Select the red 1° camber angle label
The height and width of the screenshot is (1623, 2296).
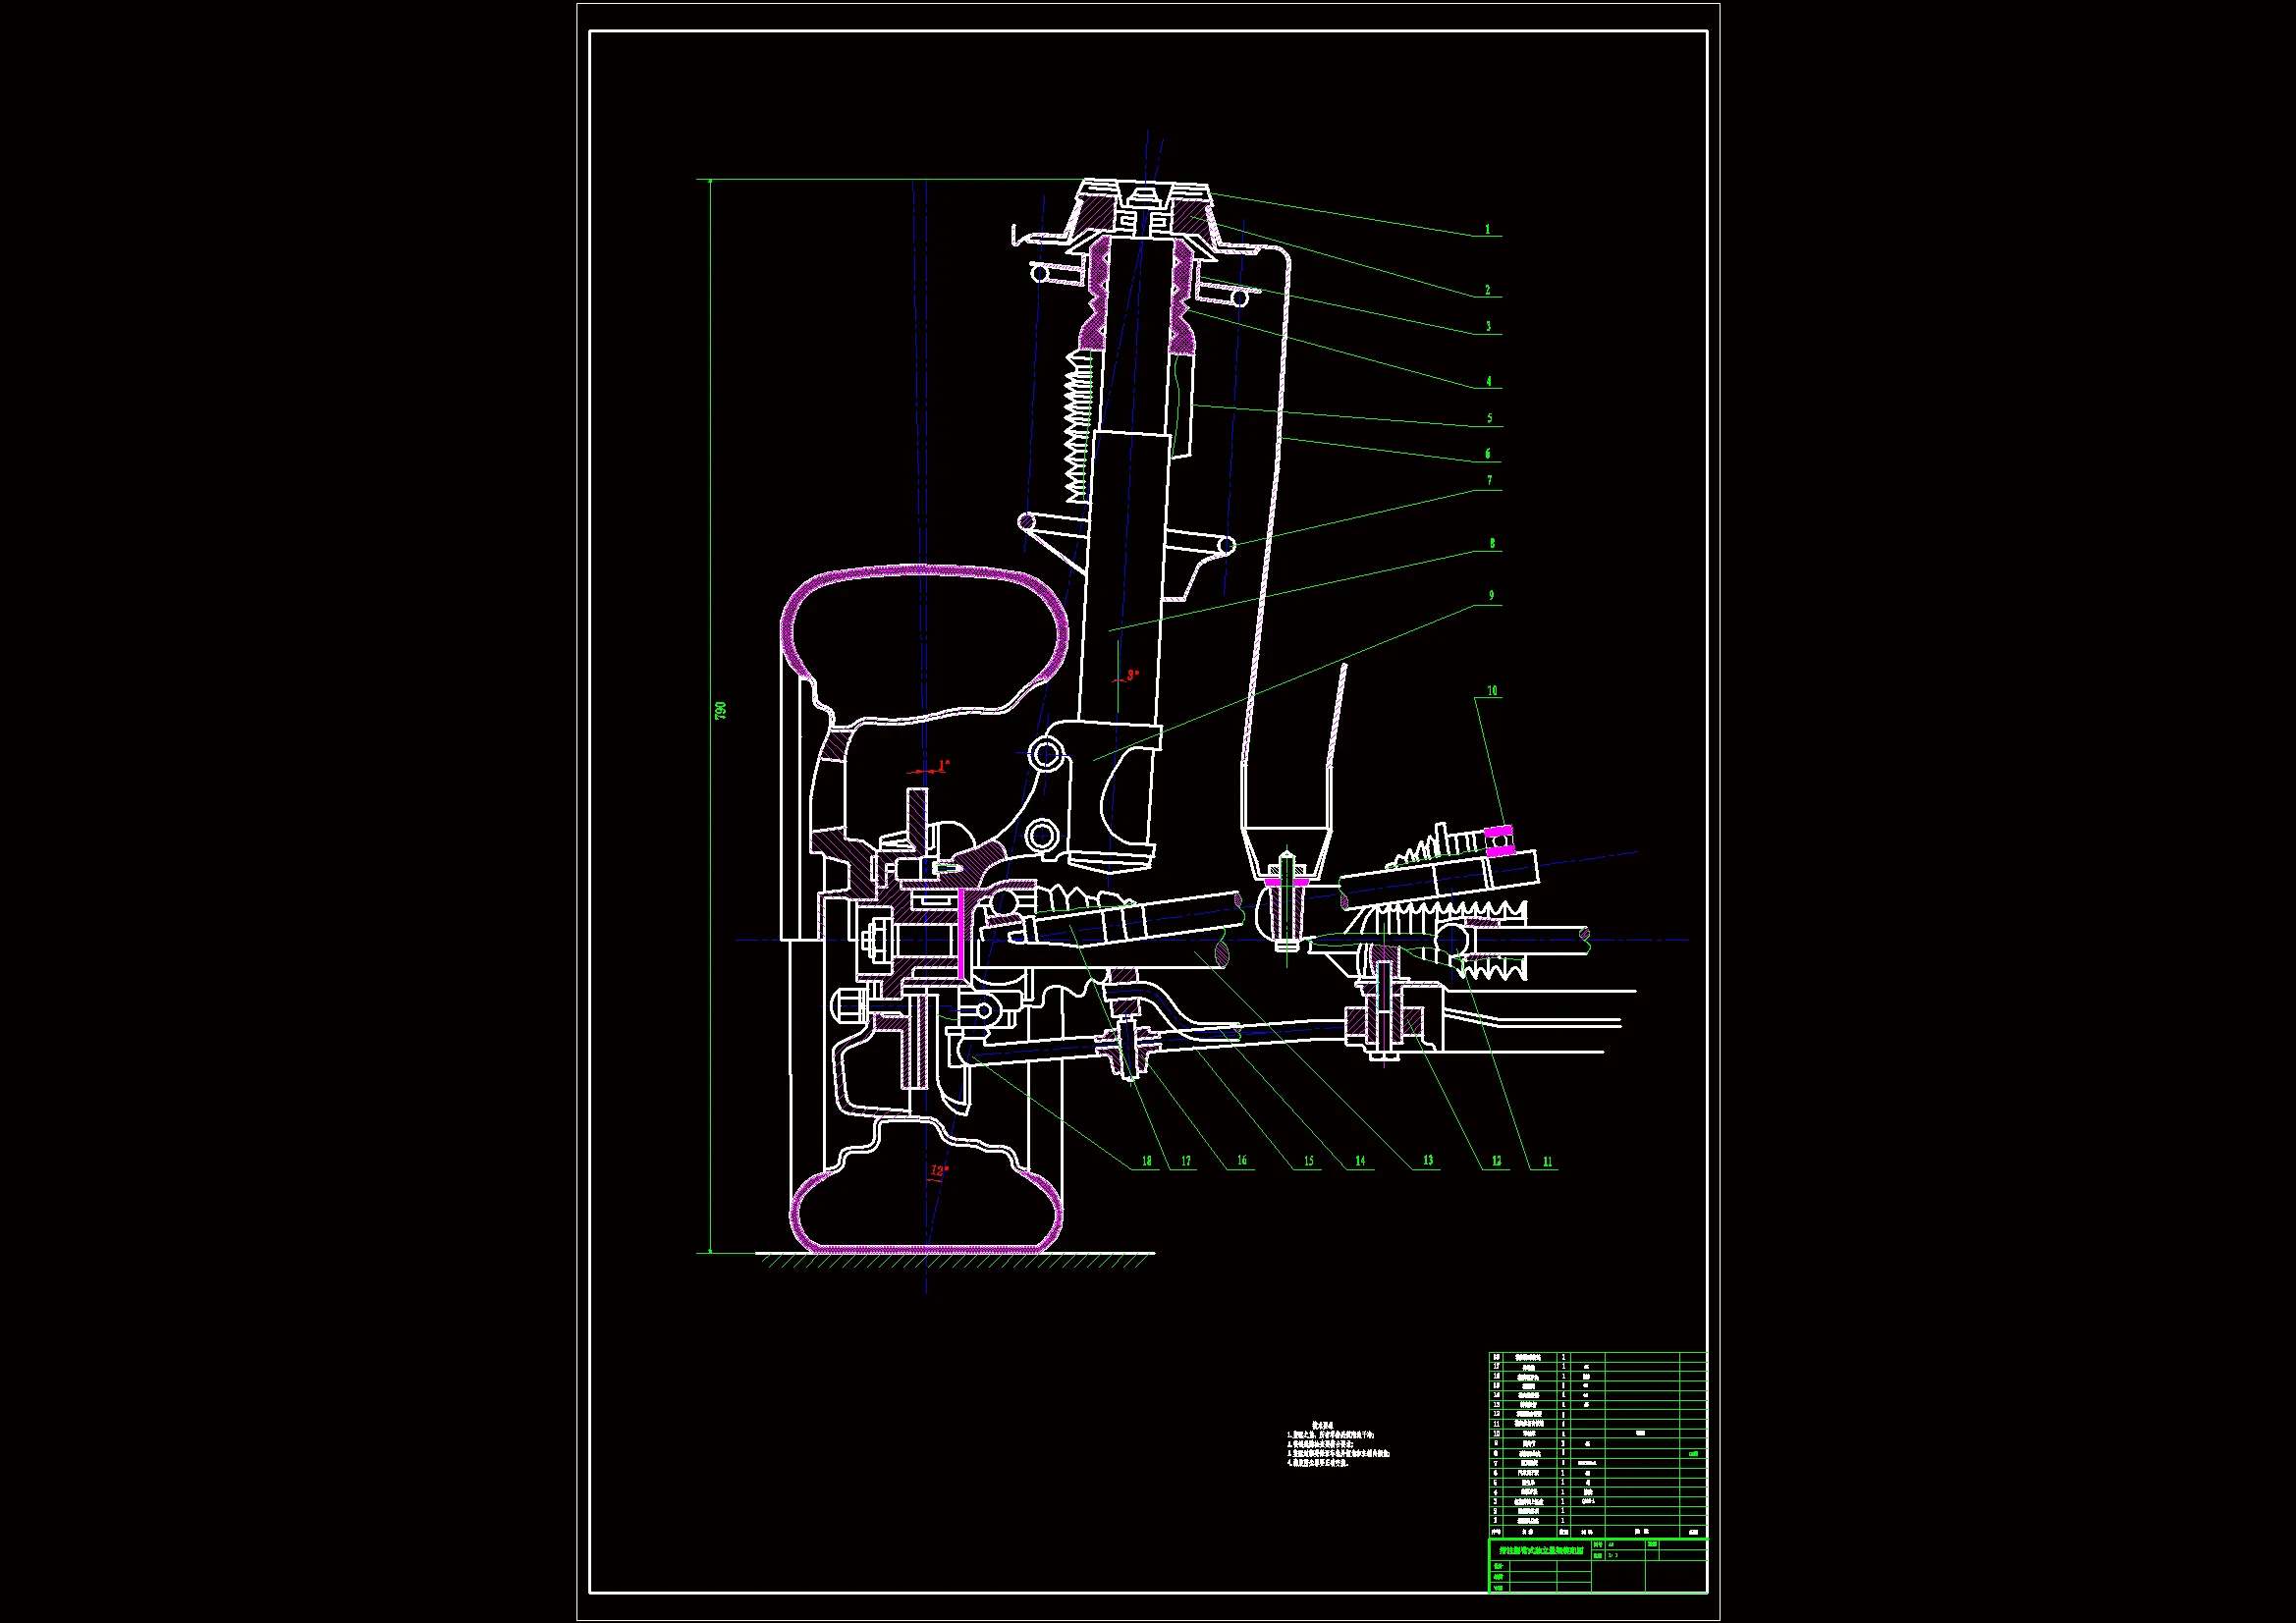point(943,766)
